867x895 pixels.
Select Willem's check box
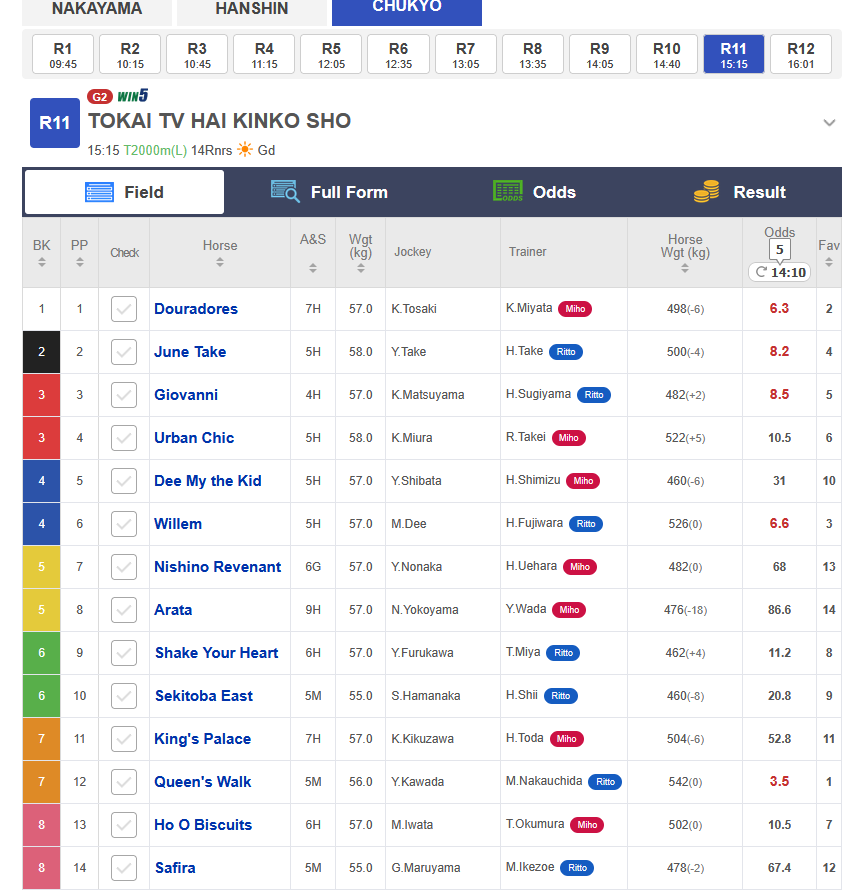pyautogui.click(x=124, y=524)
